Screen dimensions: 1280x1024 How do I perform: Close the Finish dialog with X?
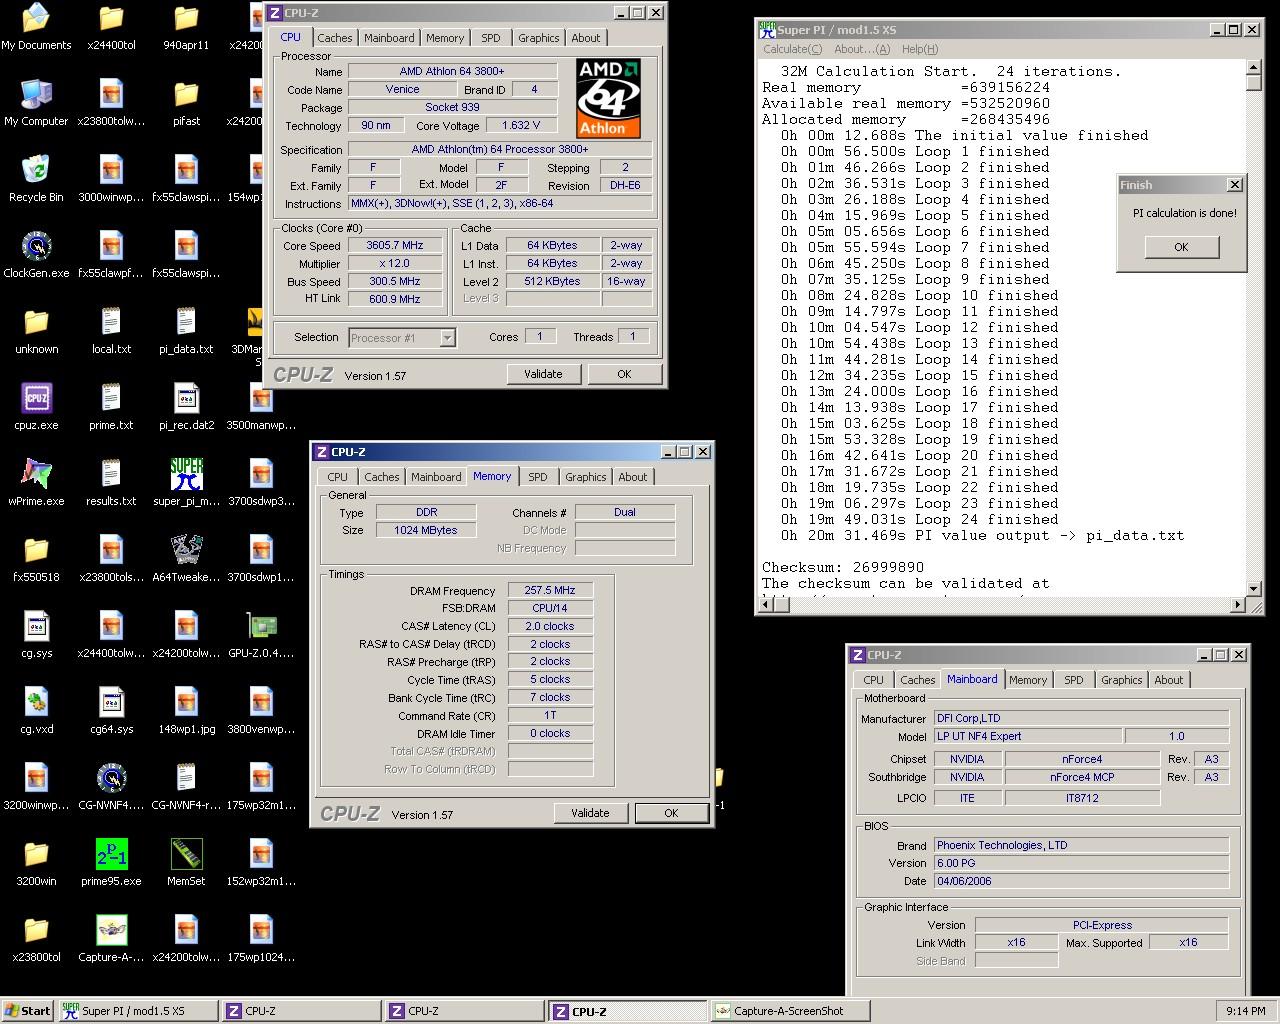pyautogui.click(x=1235, y=185)
